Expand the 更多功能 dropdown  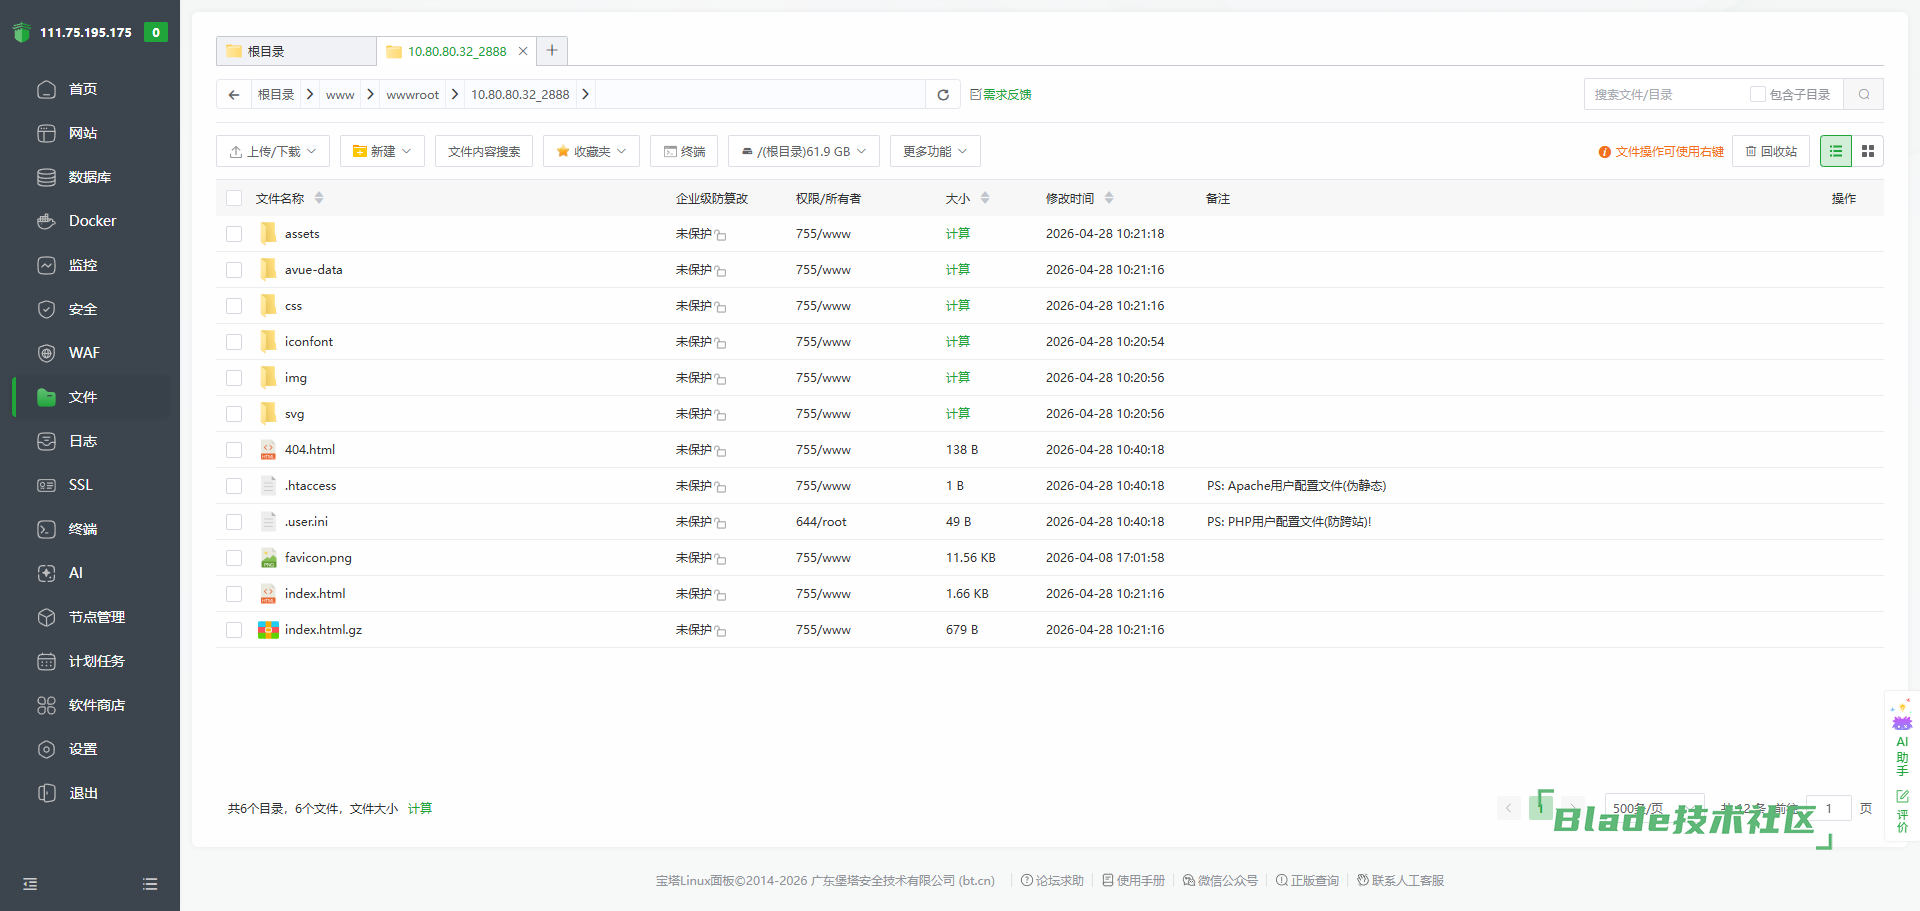(x=934, y=152)
